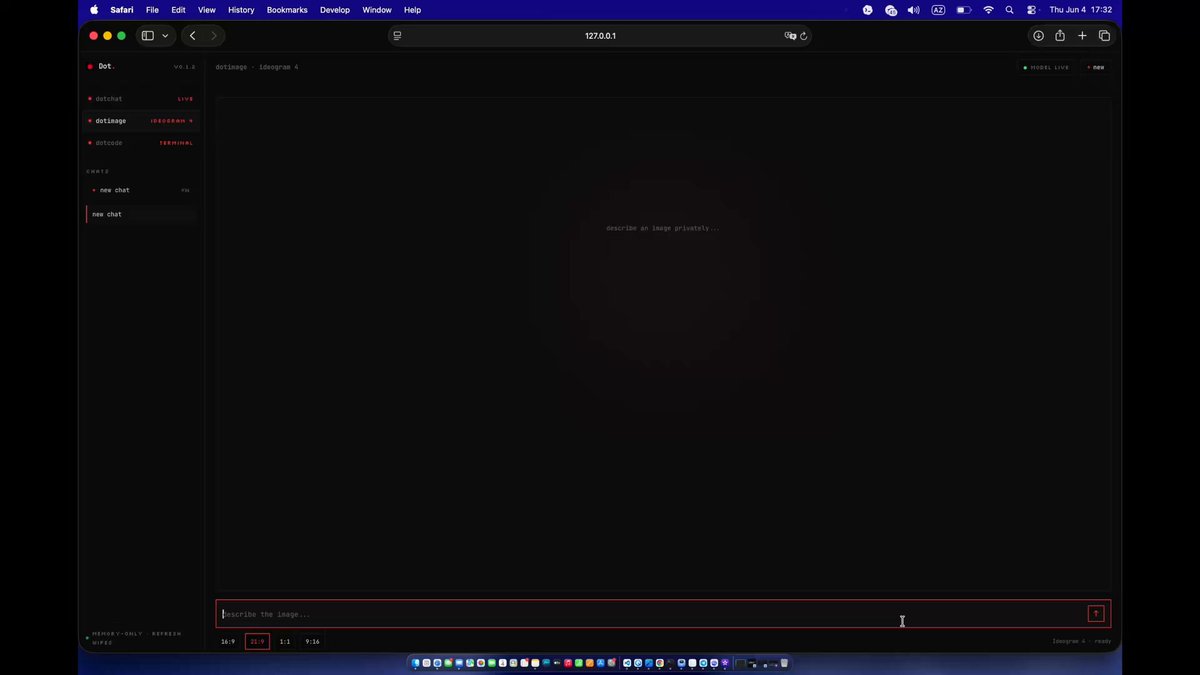Click the Safari share icon
1200x675 pixels.
pyautogui.click(x=1060, y=36)
